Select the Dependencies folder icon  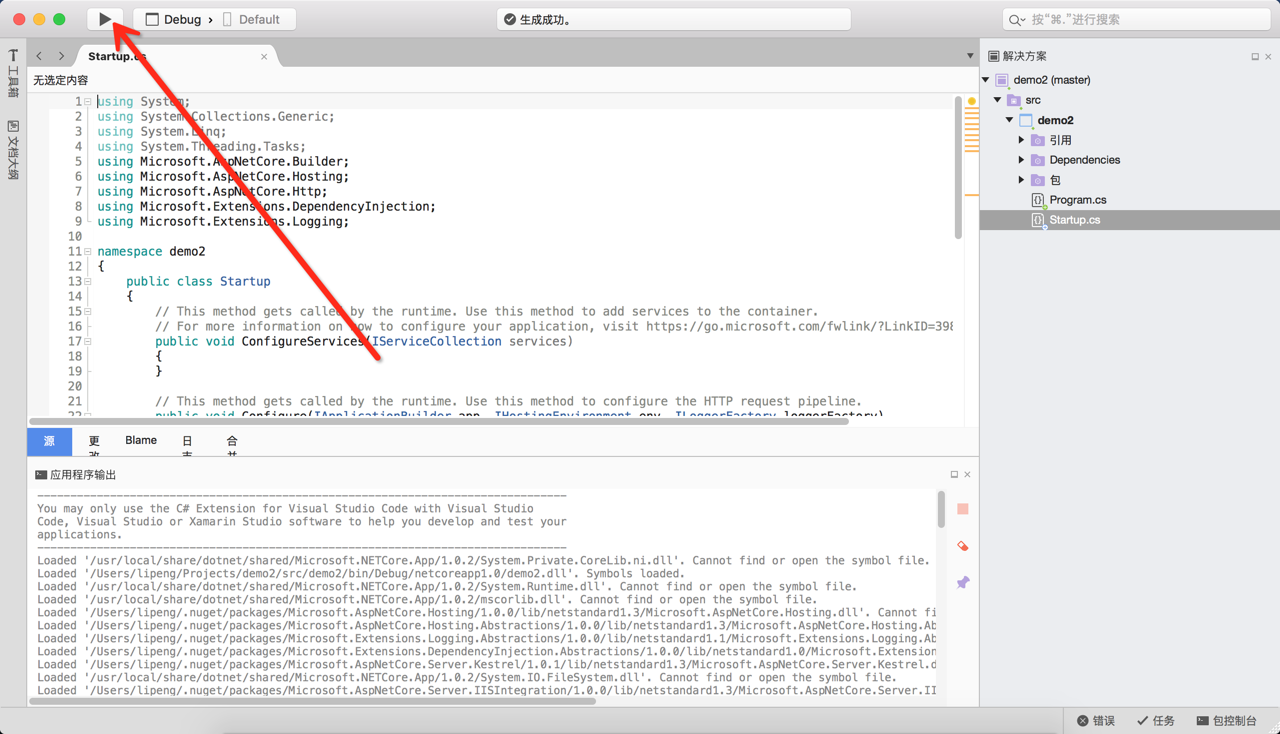coord(1038,160)
